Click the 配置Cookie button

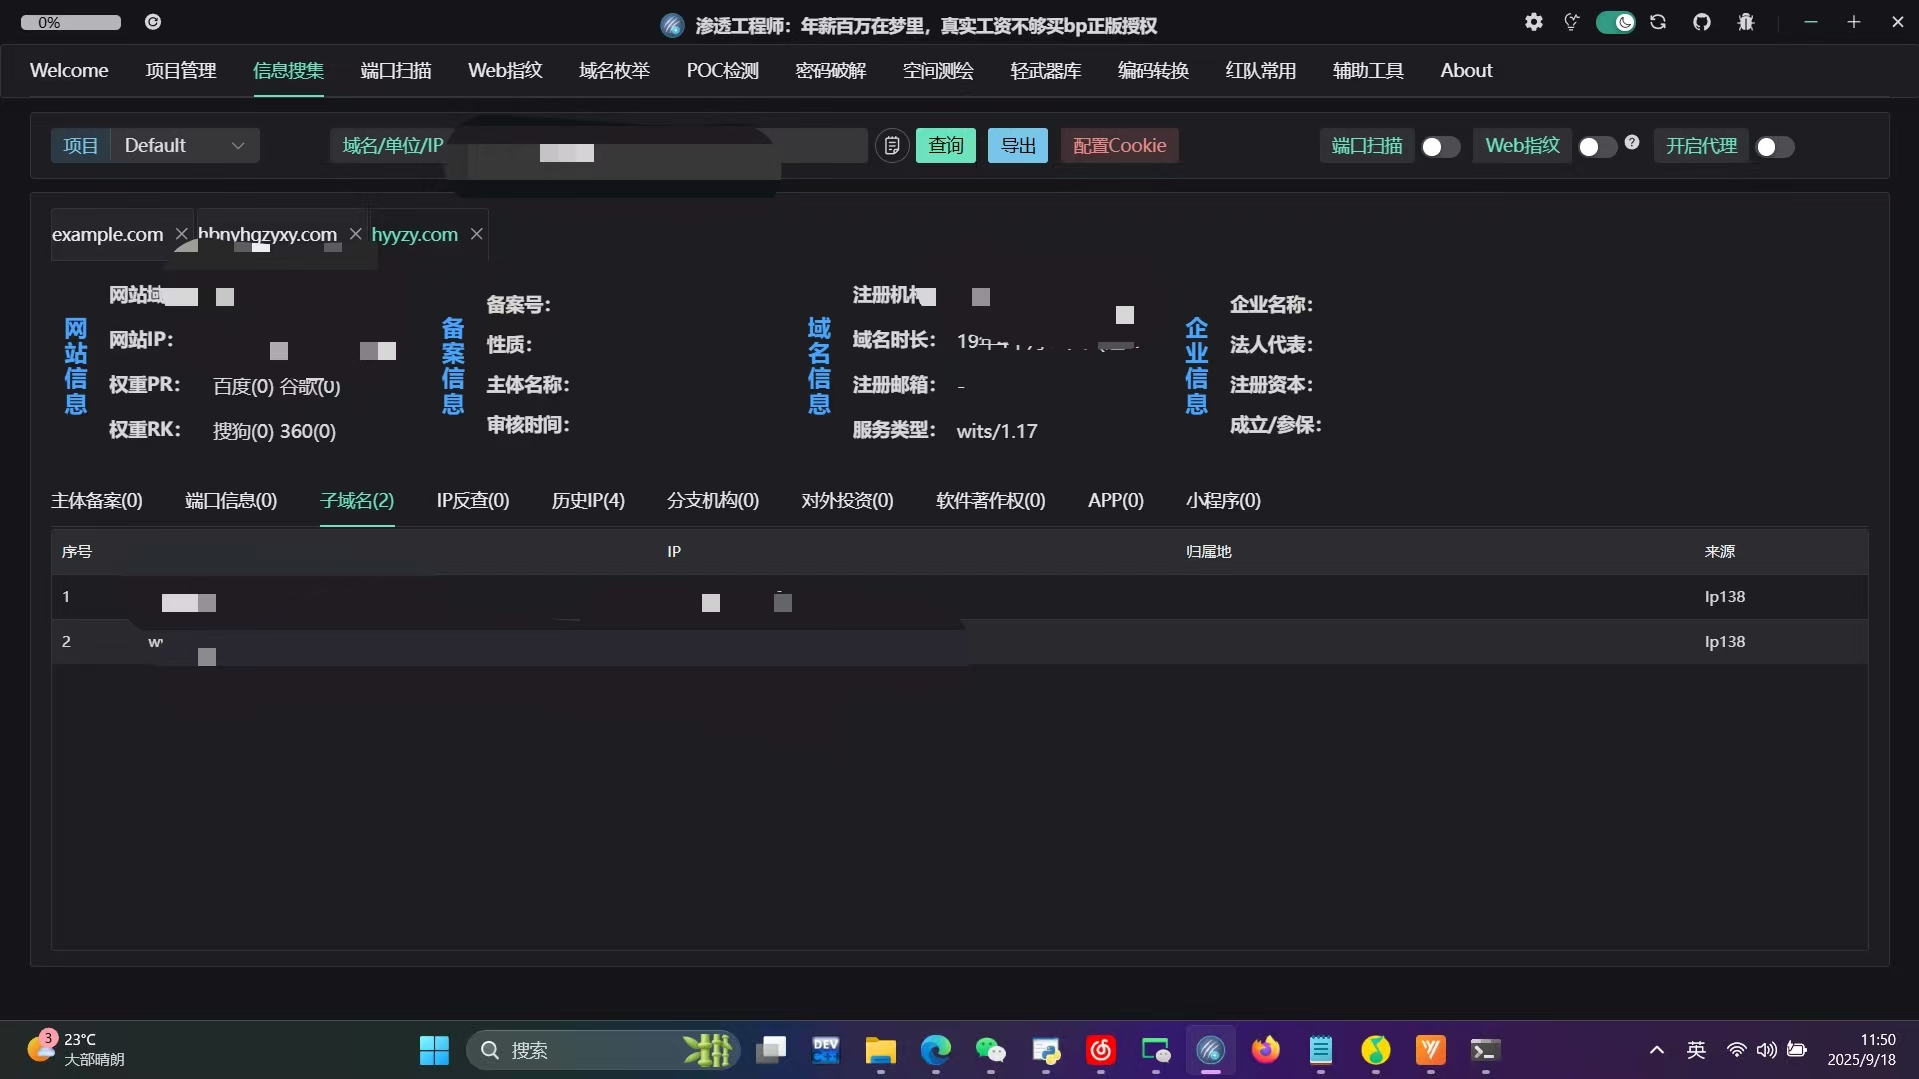tap(1119, 146)
